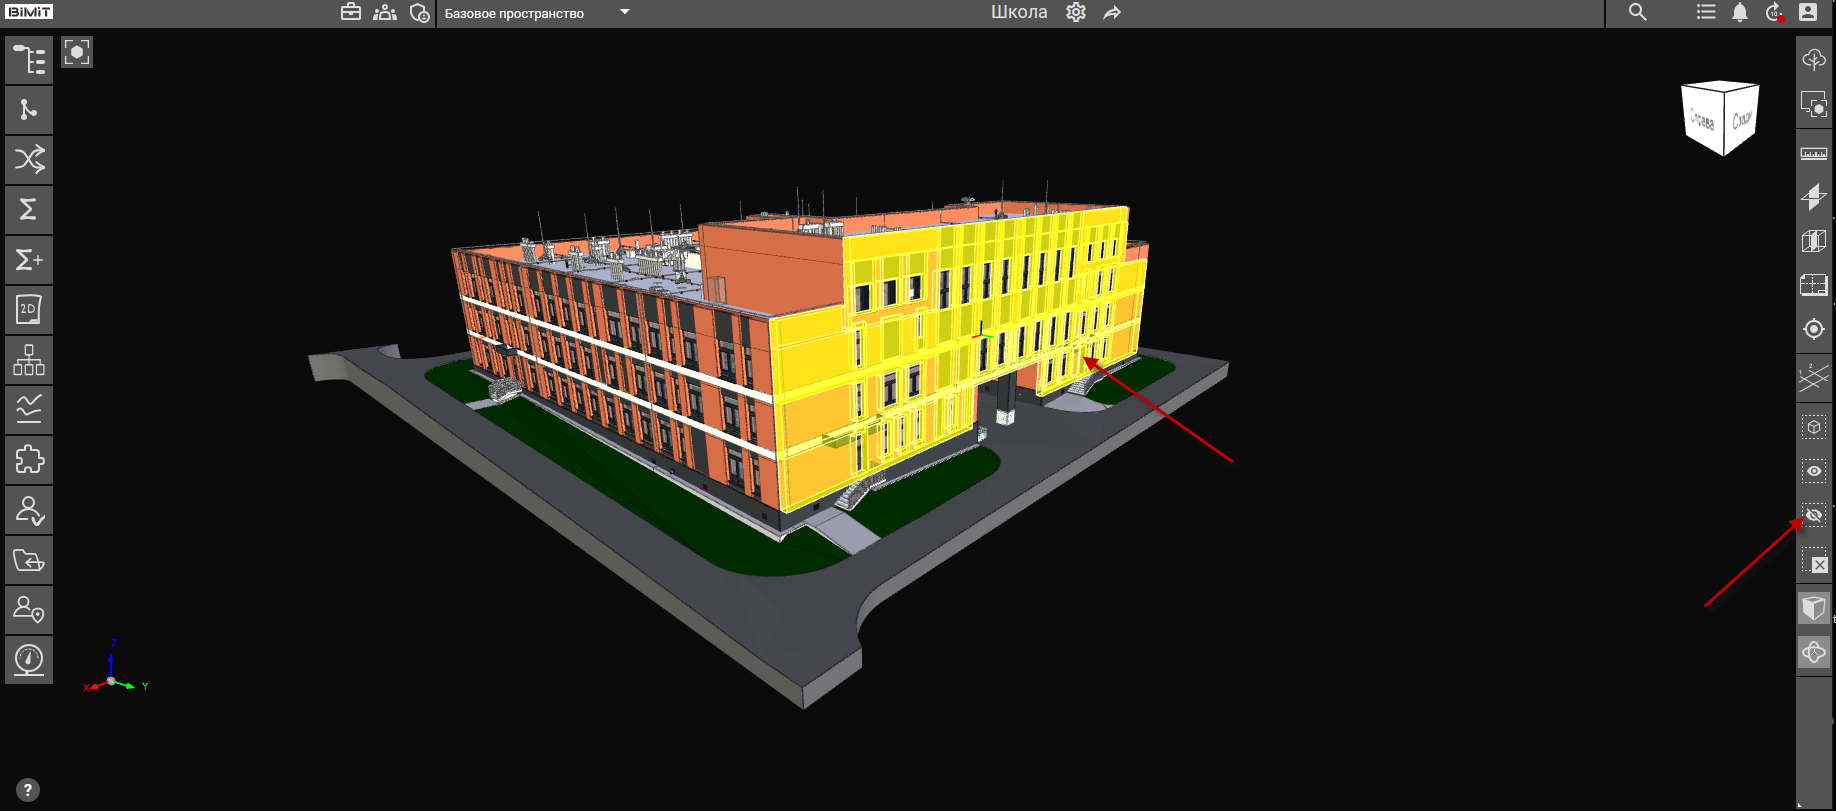Expand the Базовое пространство dropdown

click(625, 13)
